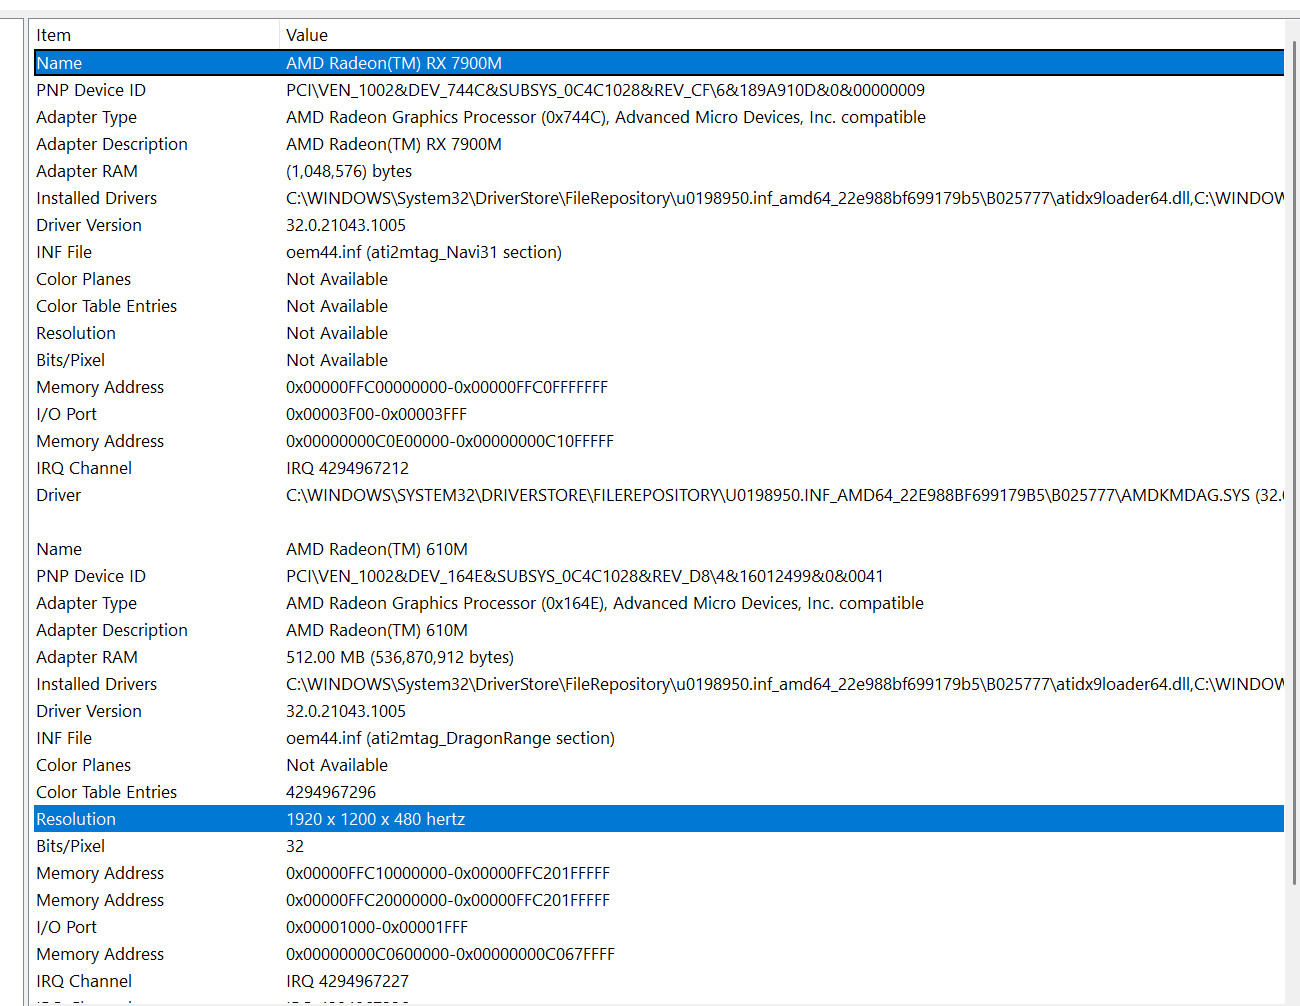
Task: Select the INF File value ati2mtag_Navi31 section
Action: coord(424,252)
